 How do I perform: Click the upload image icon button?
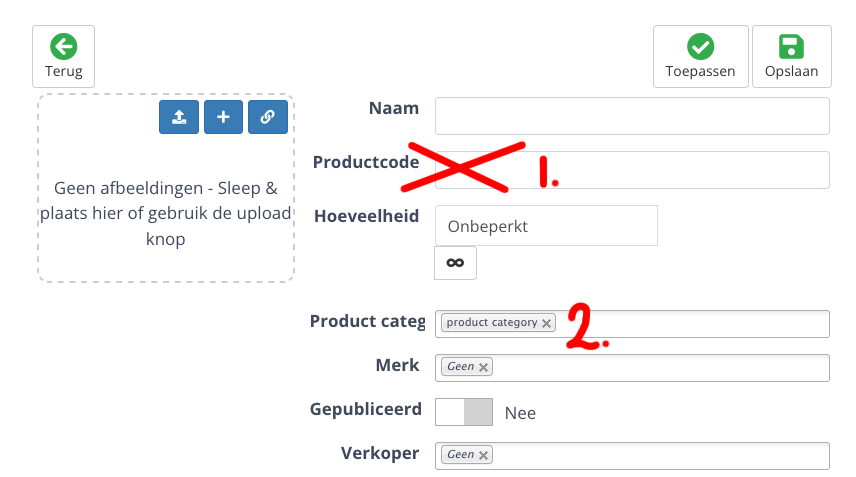tap(179, 117)
